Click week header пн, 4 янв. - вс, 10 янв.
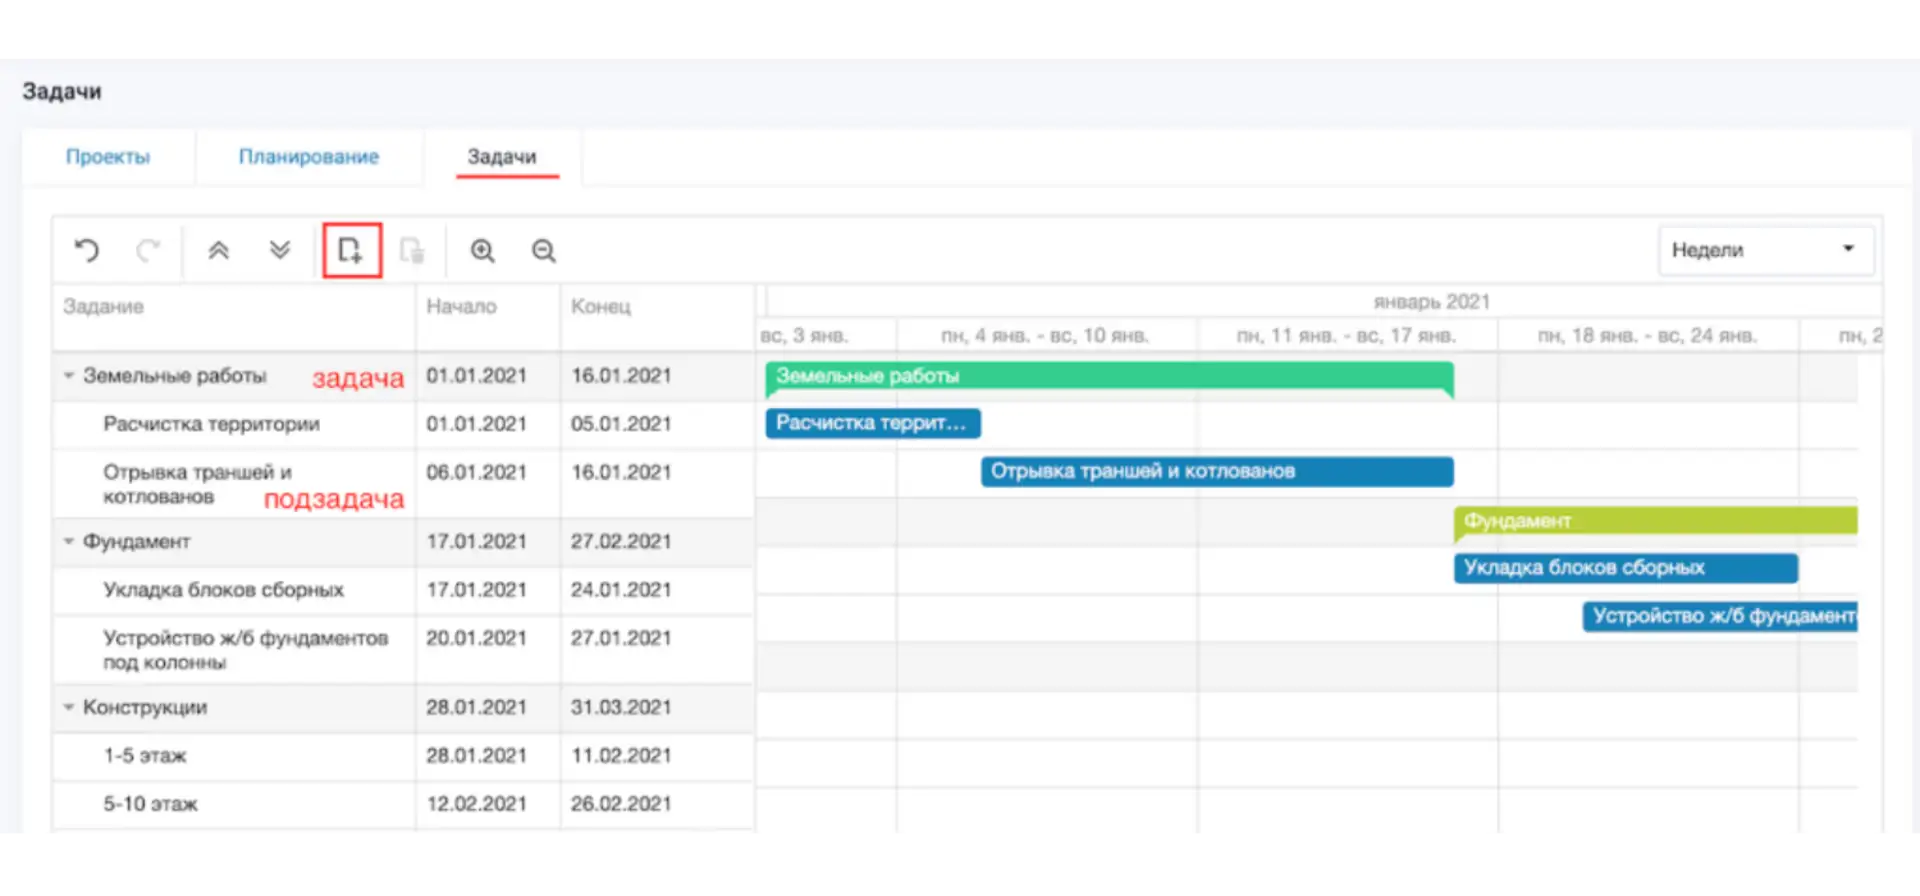 coord(1045,336)
